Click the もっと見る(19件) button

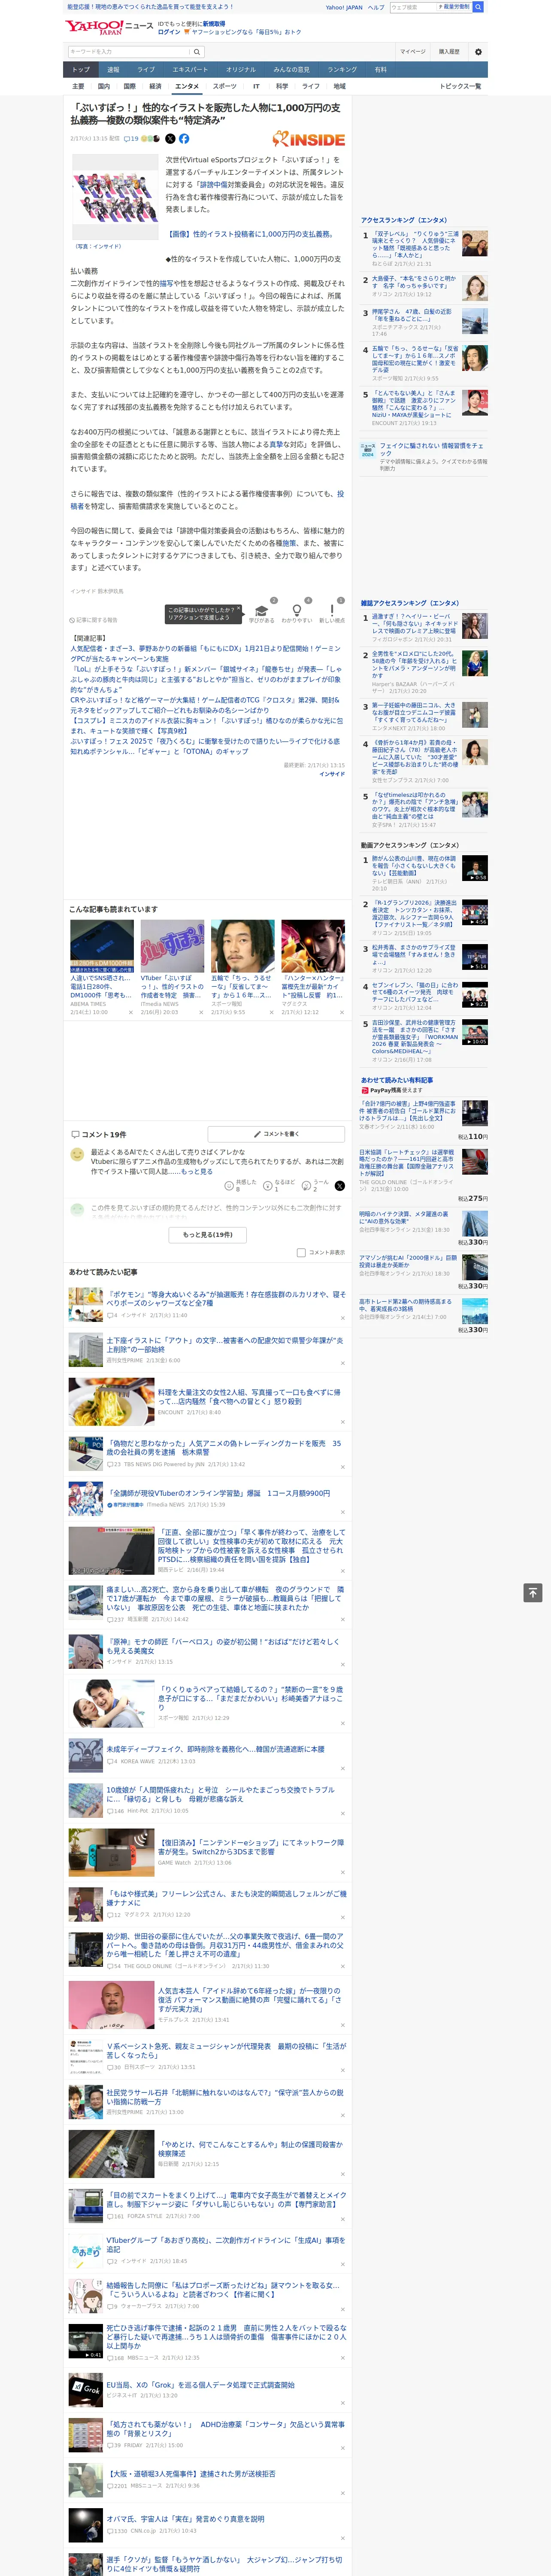[208, 1235]
